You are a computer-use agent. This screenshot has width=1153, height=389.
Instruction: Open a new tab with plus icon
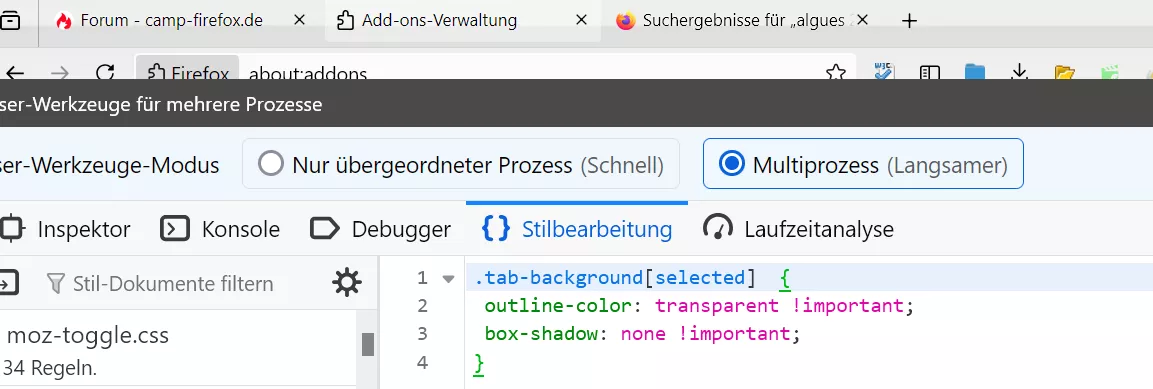[910, 21]
